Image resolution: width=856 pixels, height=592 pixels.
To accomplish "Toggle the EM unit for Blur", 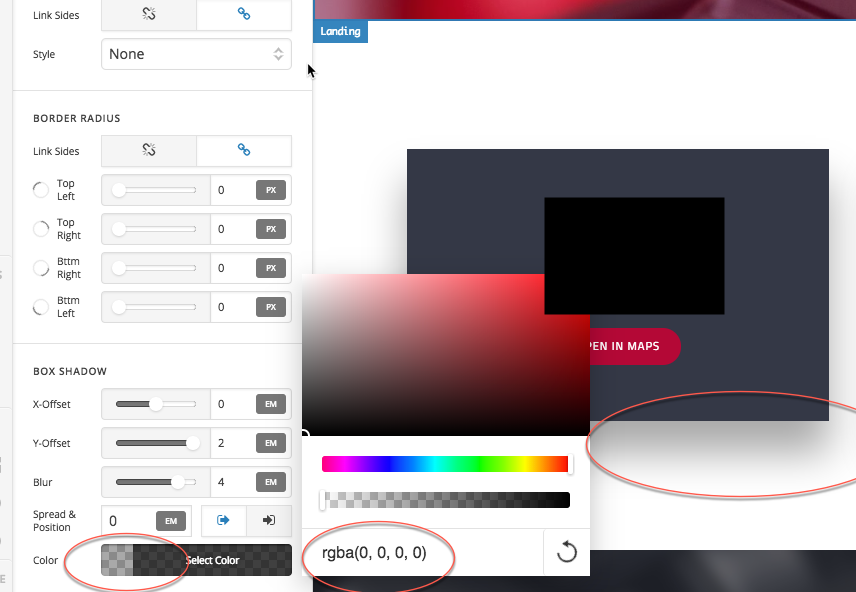I will 270,482.
